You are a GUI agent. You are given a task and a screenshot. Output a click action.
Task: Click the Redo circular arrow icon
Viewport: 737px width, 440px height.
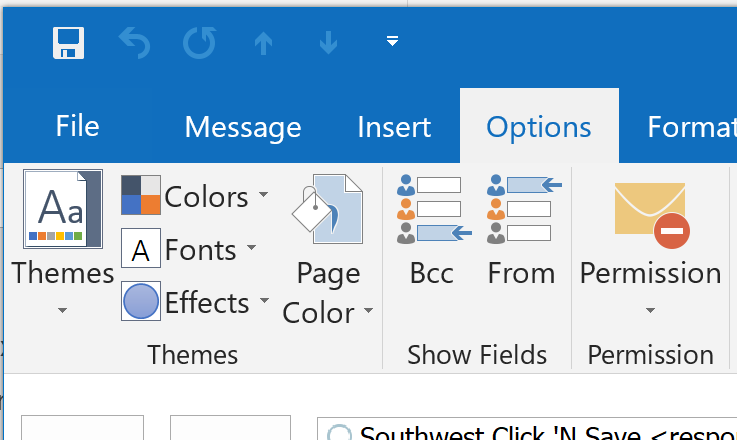pyautogui.click(x=199, y=42)
